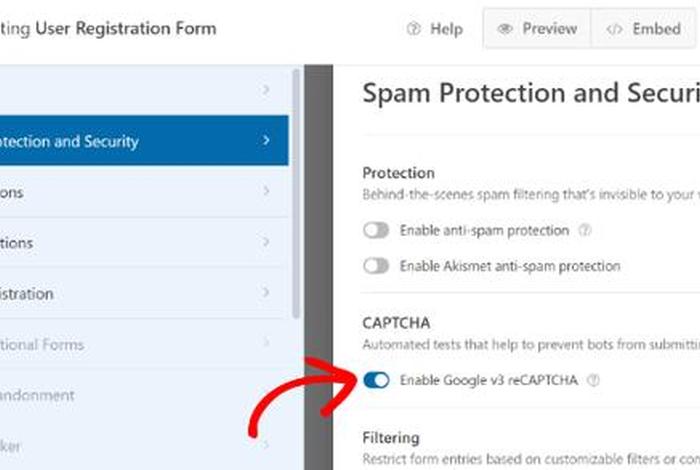Open the Spam Protection and Security tab
This screenshot has height=470, width=700.
tap(80, 141)
